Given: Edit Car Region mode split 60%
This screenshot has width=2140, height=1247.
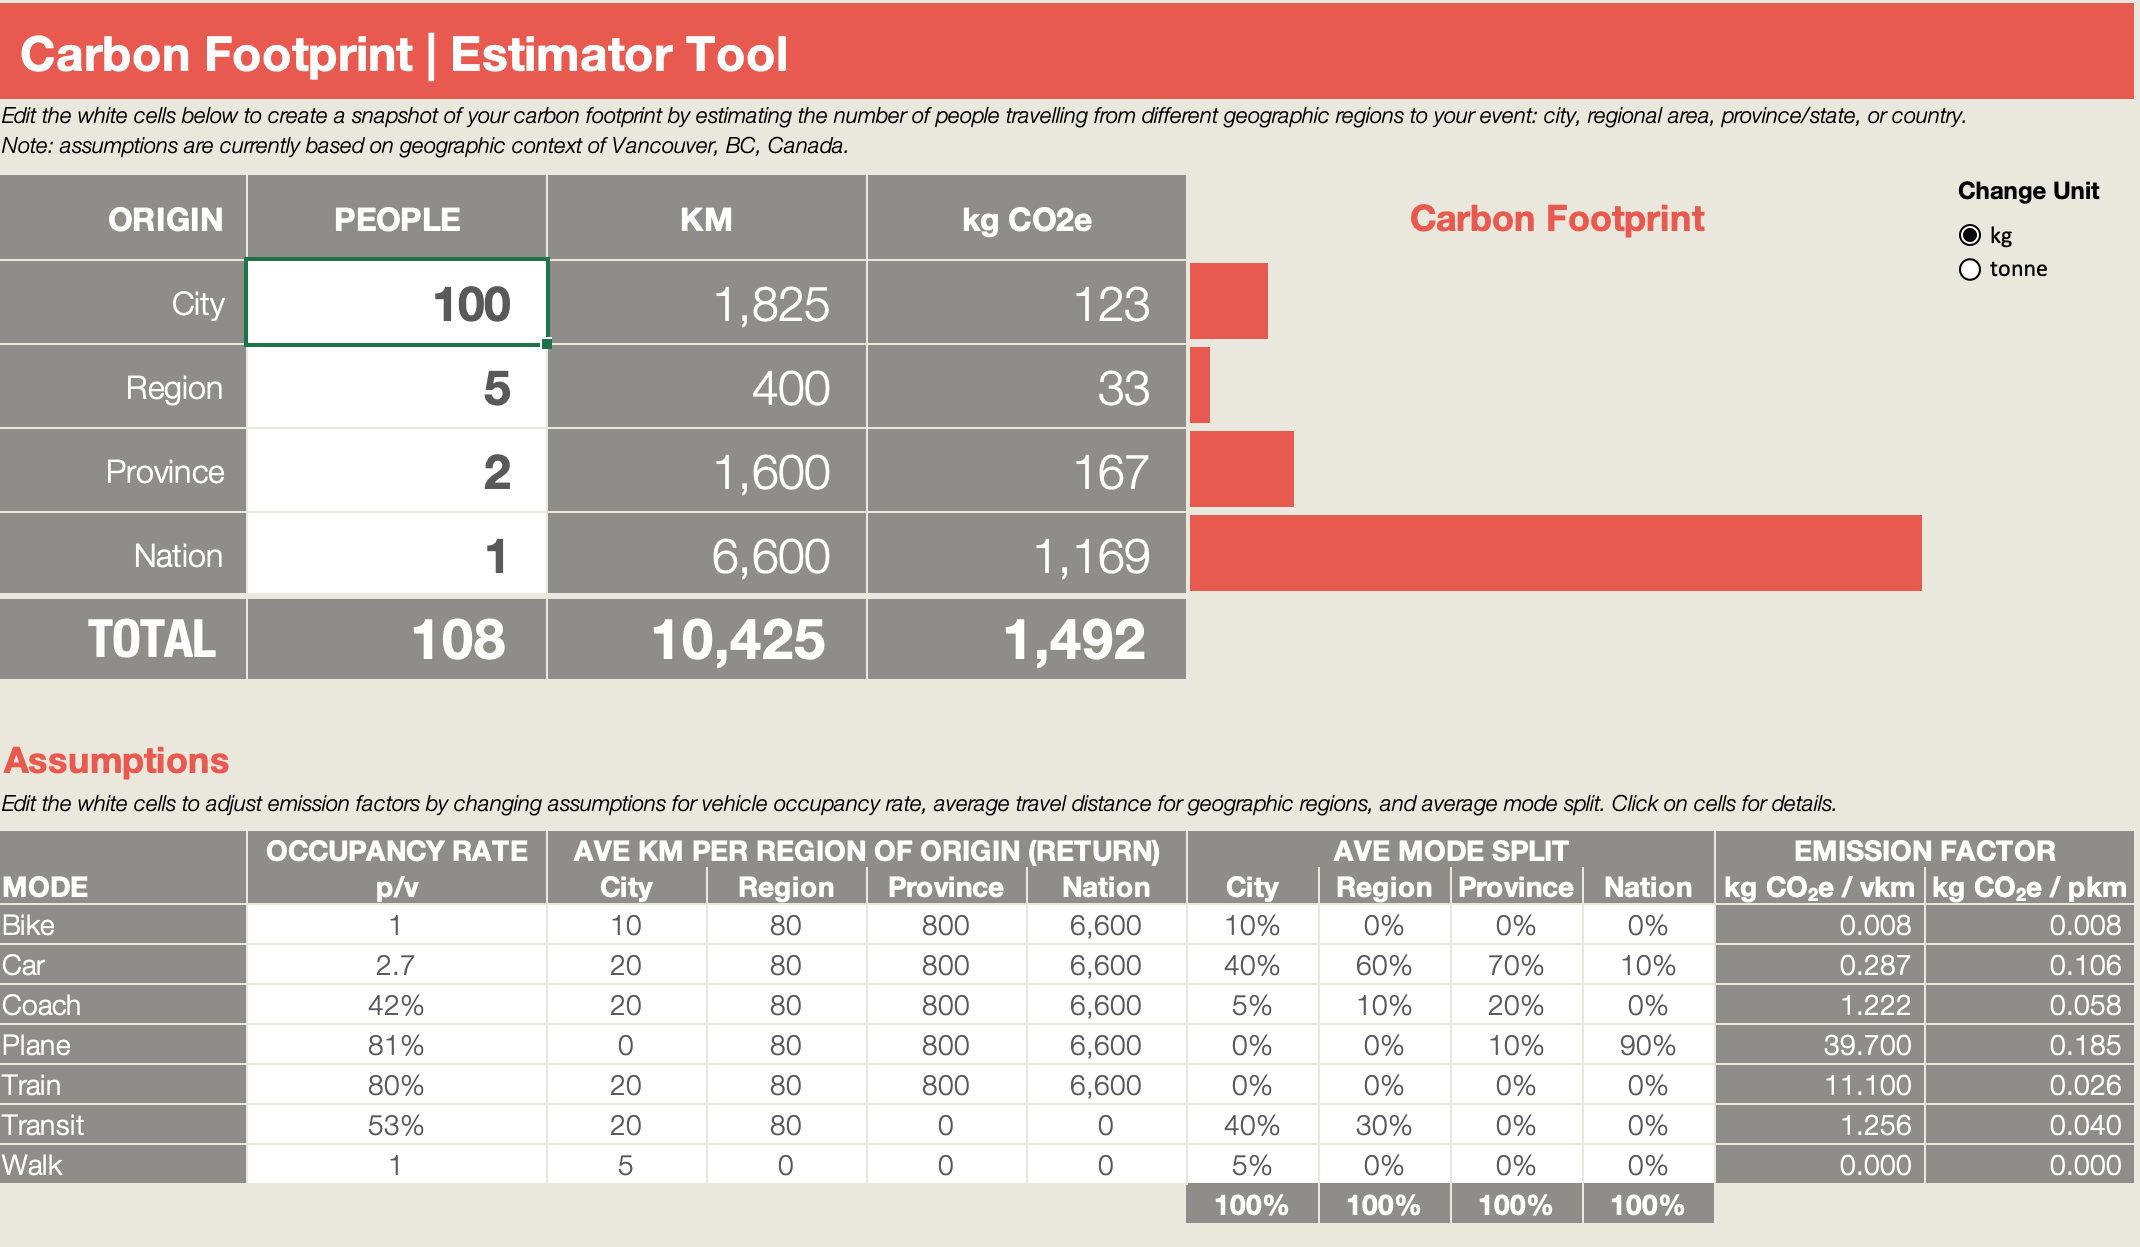Looking at the screenshot, I should pos(1384,965).
